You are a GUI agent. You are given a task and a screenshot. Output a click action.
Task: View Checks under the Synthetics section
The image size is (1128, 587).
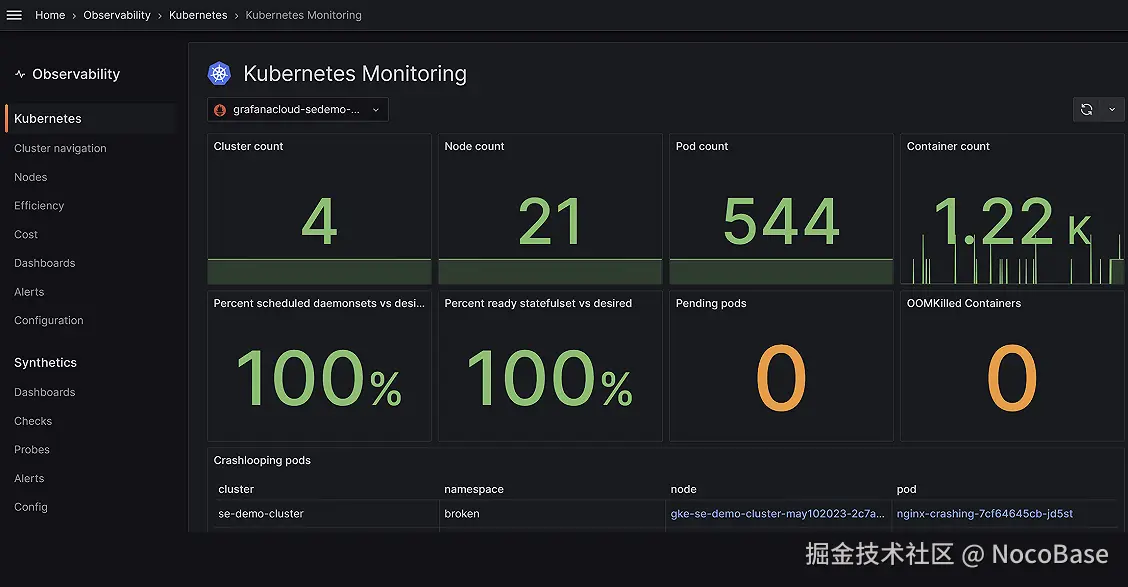pos(32,421)
